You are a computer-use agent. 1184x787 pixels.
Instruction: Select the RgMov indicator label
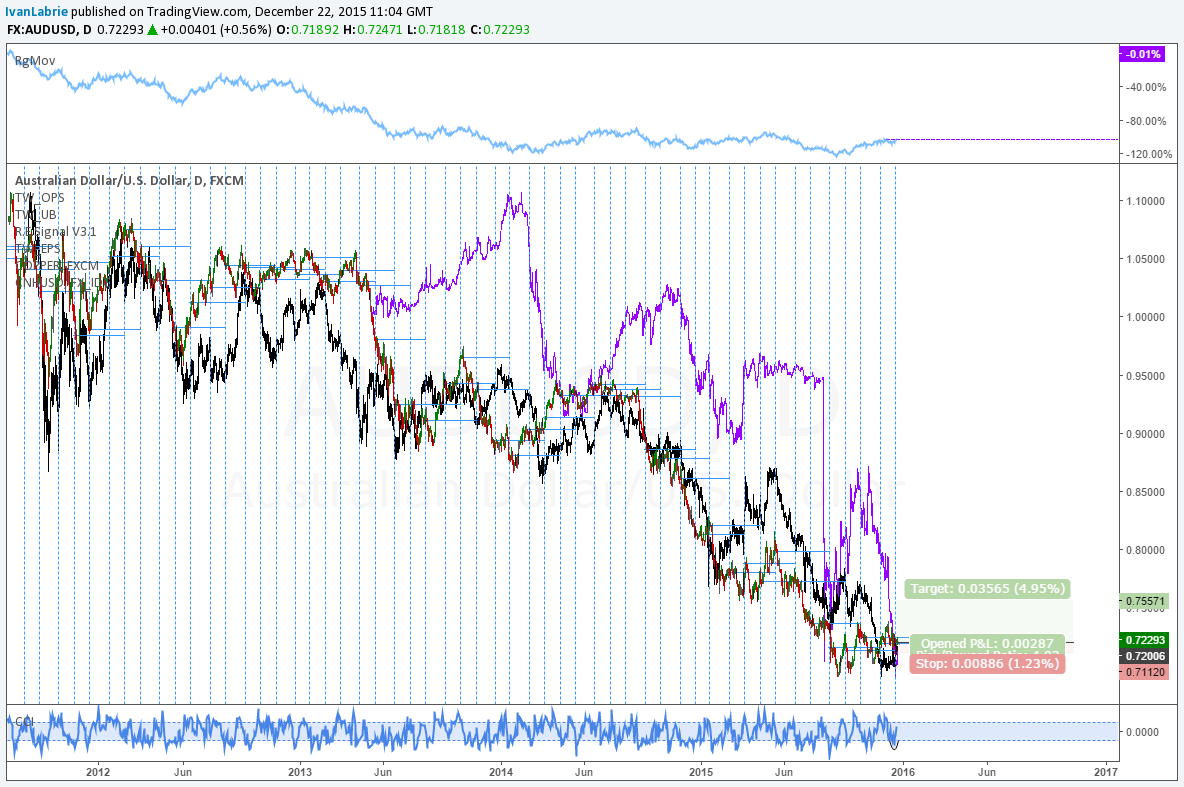35,60
